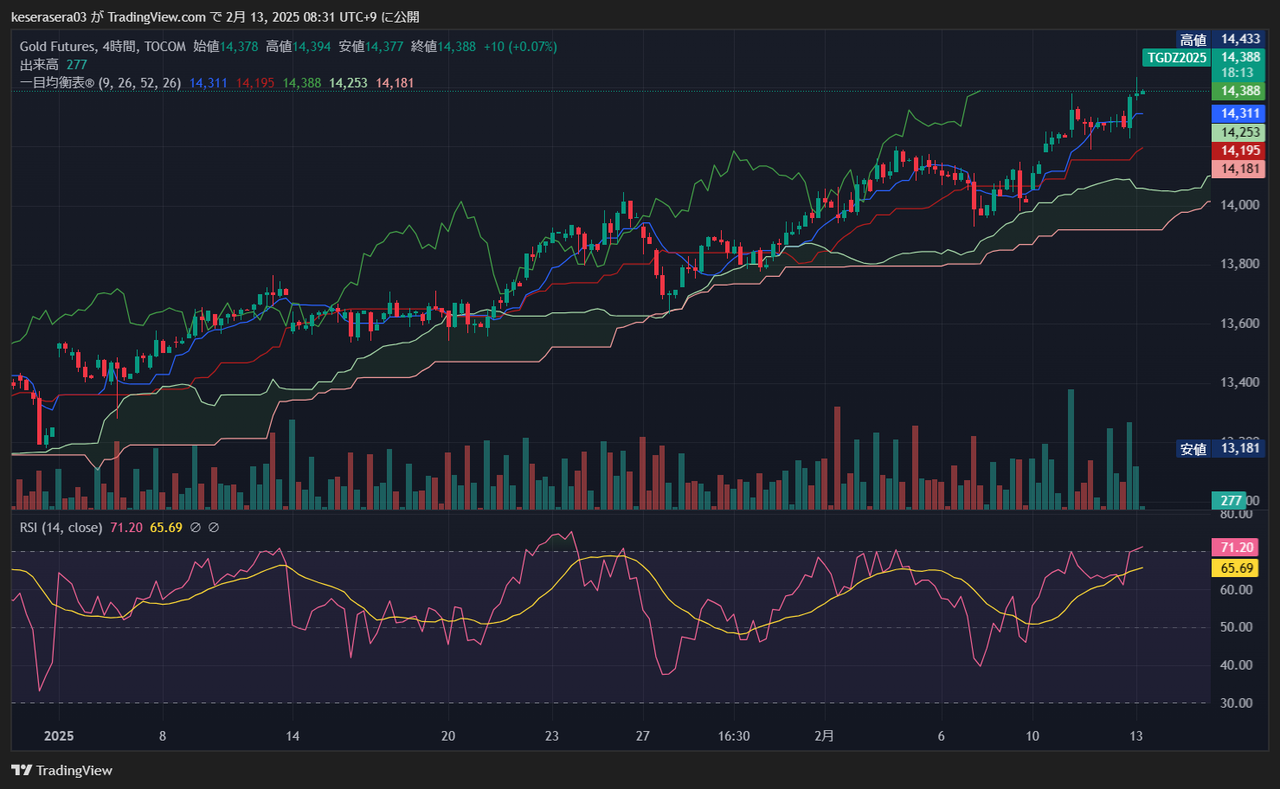
Task: Click the 安値 14,377 legend value
Action: point(371,46)
